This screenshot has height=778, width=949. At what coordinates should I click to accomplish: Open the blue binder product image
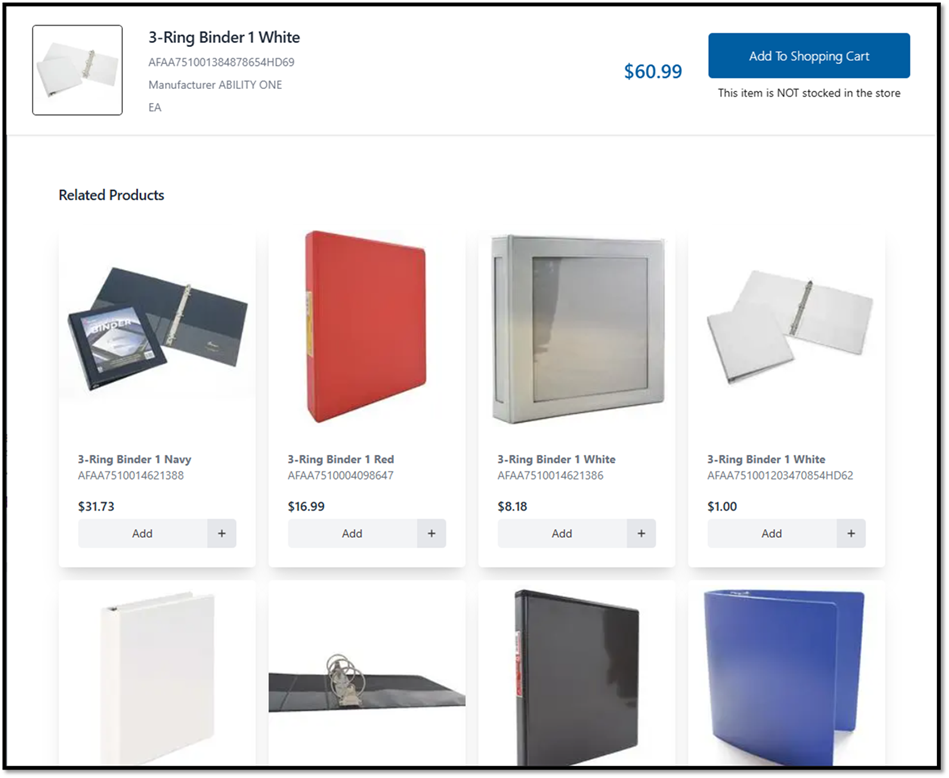(x=785, y=675)
